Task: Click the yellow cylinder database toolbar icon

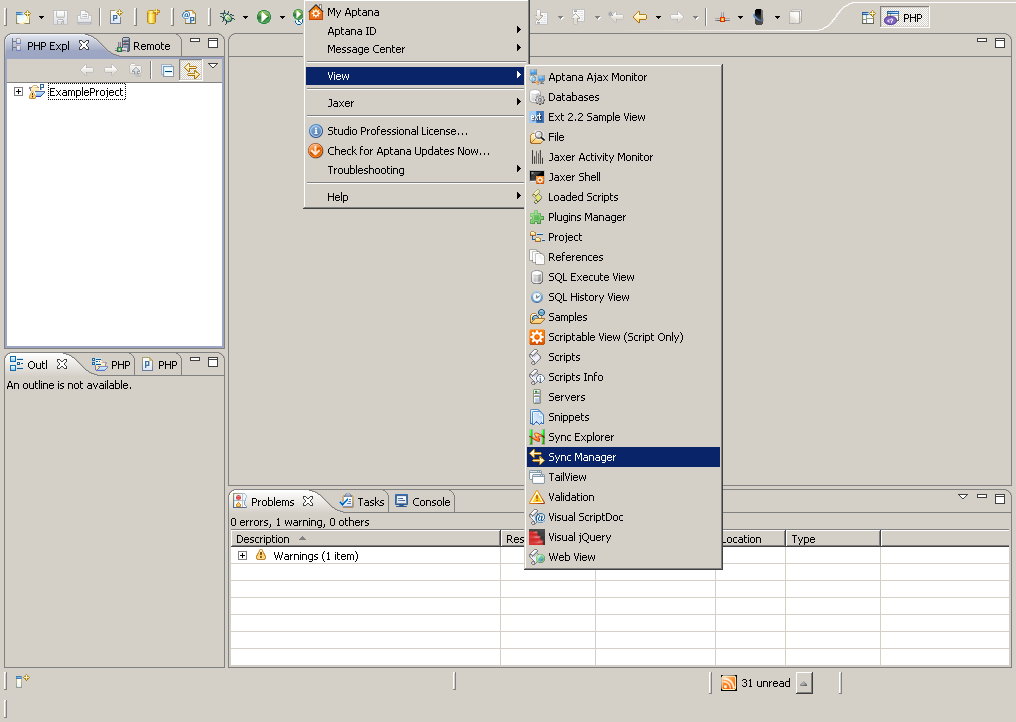Action: point(153,17)
